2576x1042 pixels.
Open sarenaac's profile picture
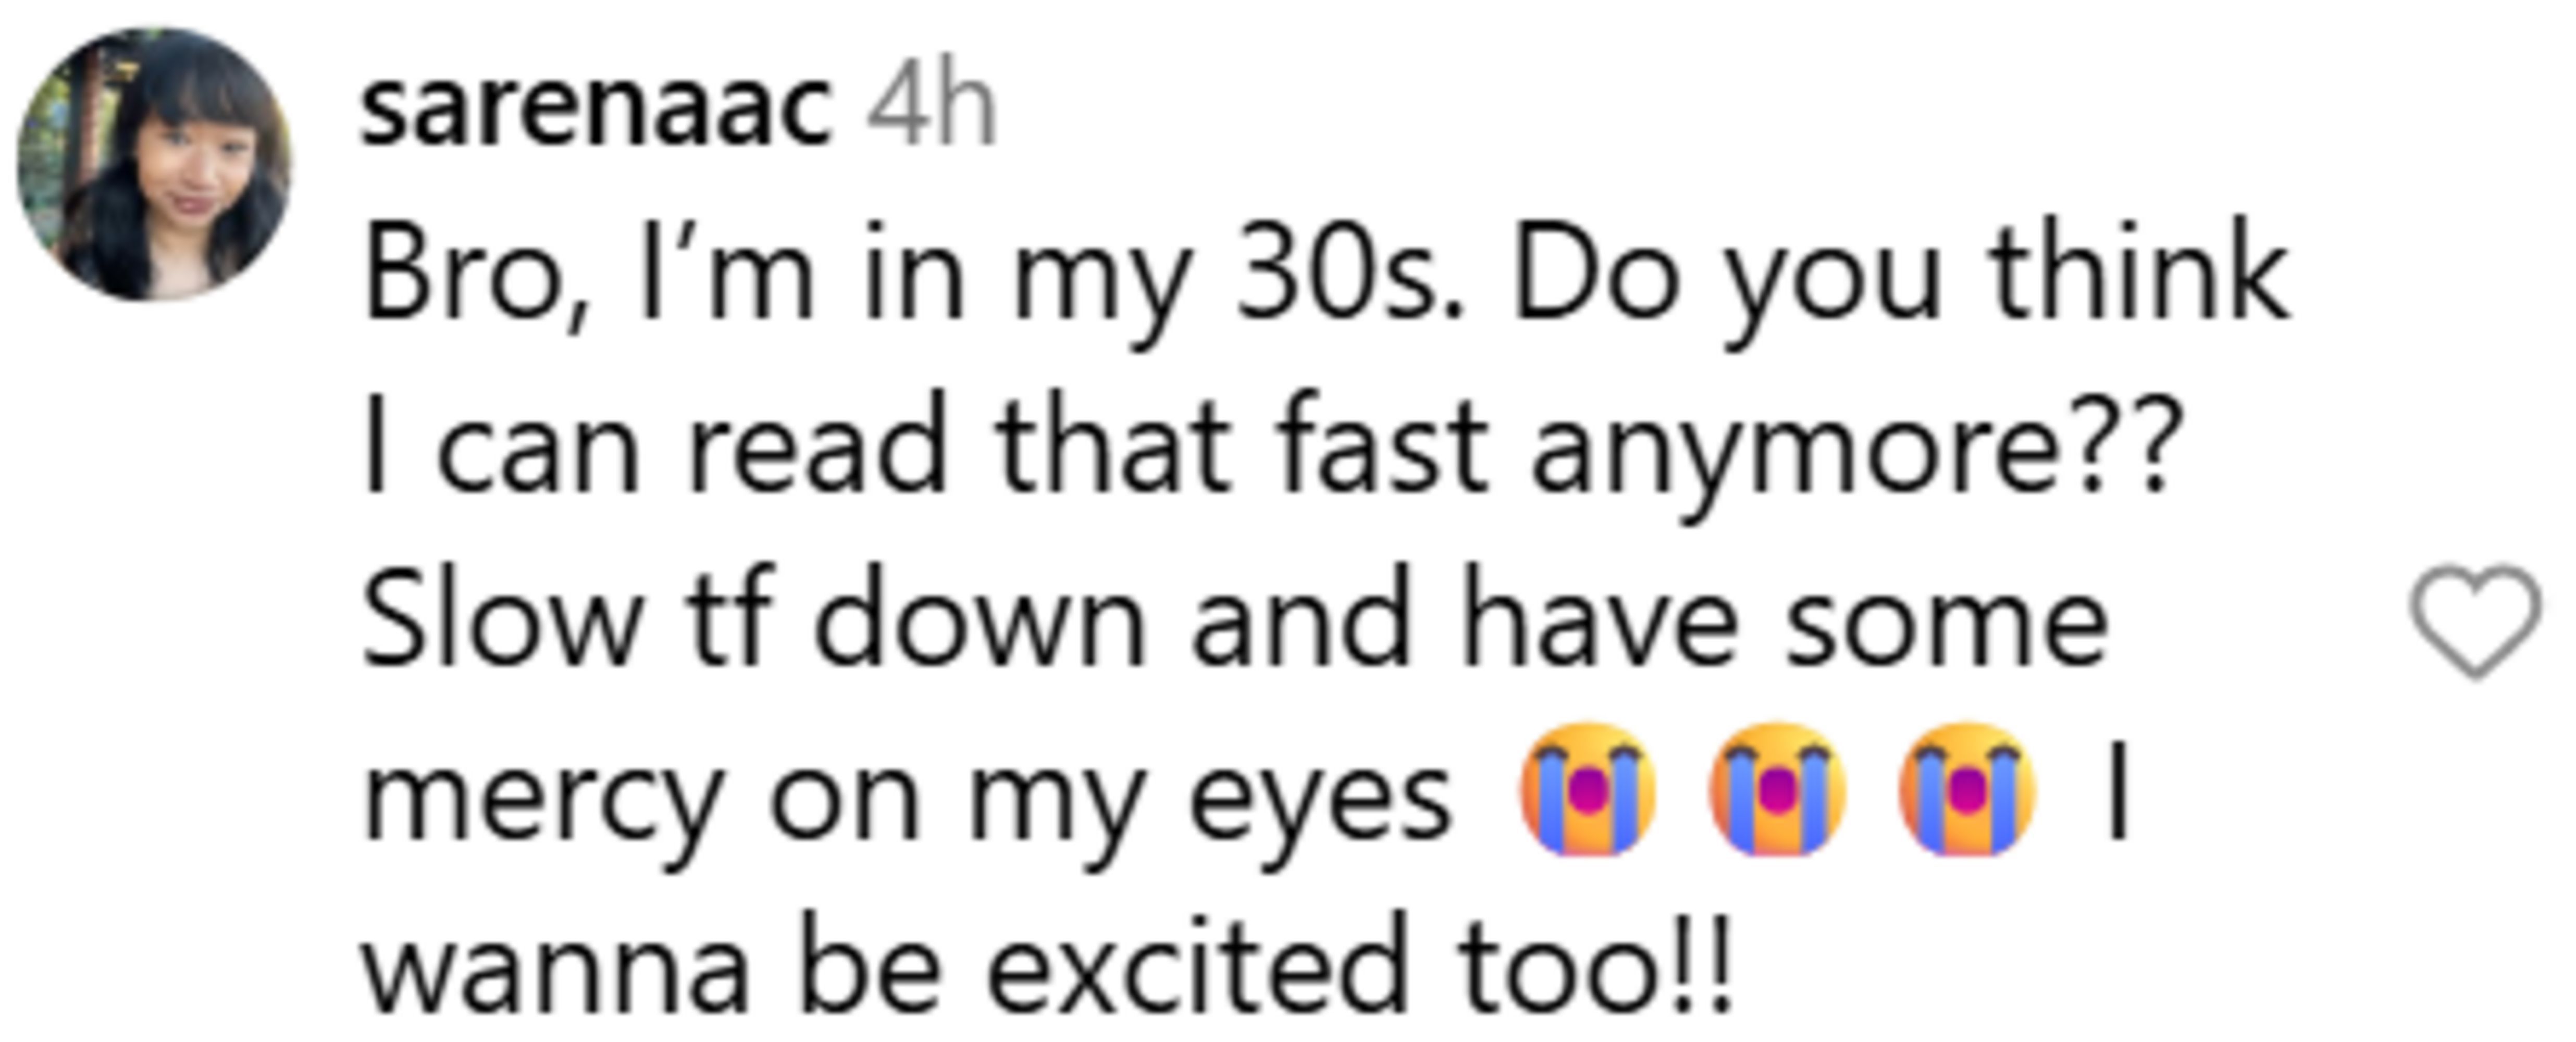(x=155, y=165)
